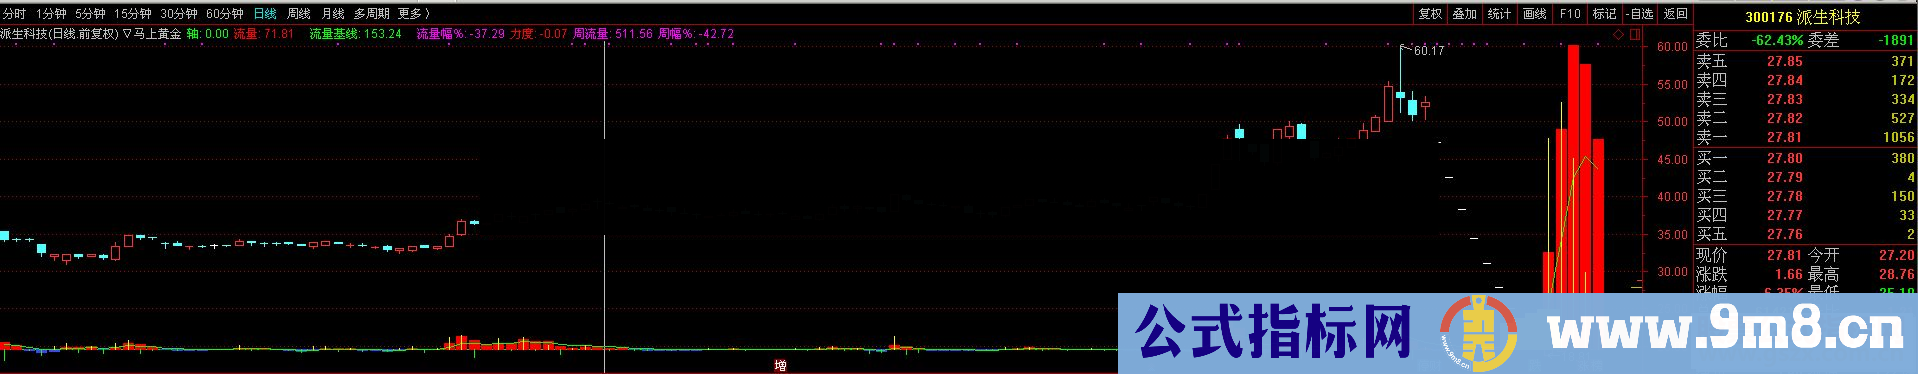The width and height of the screenshot is (1918, 374).
Task: Click the 马上黄金 indicator name
Action: (x=158, y=34)
